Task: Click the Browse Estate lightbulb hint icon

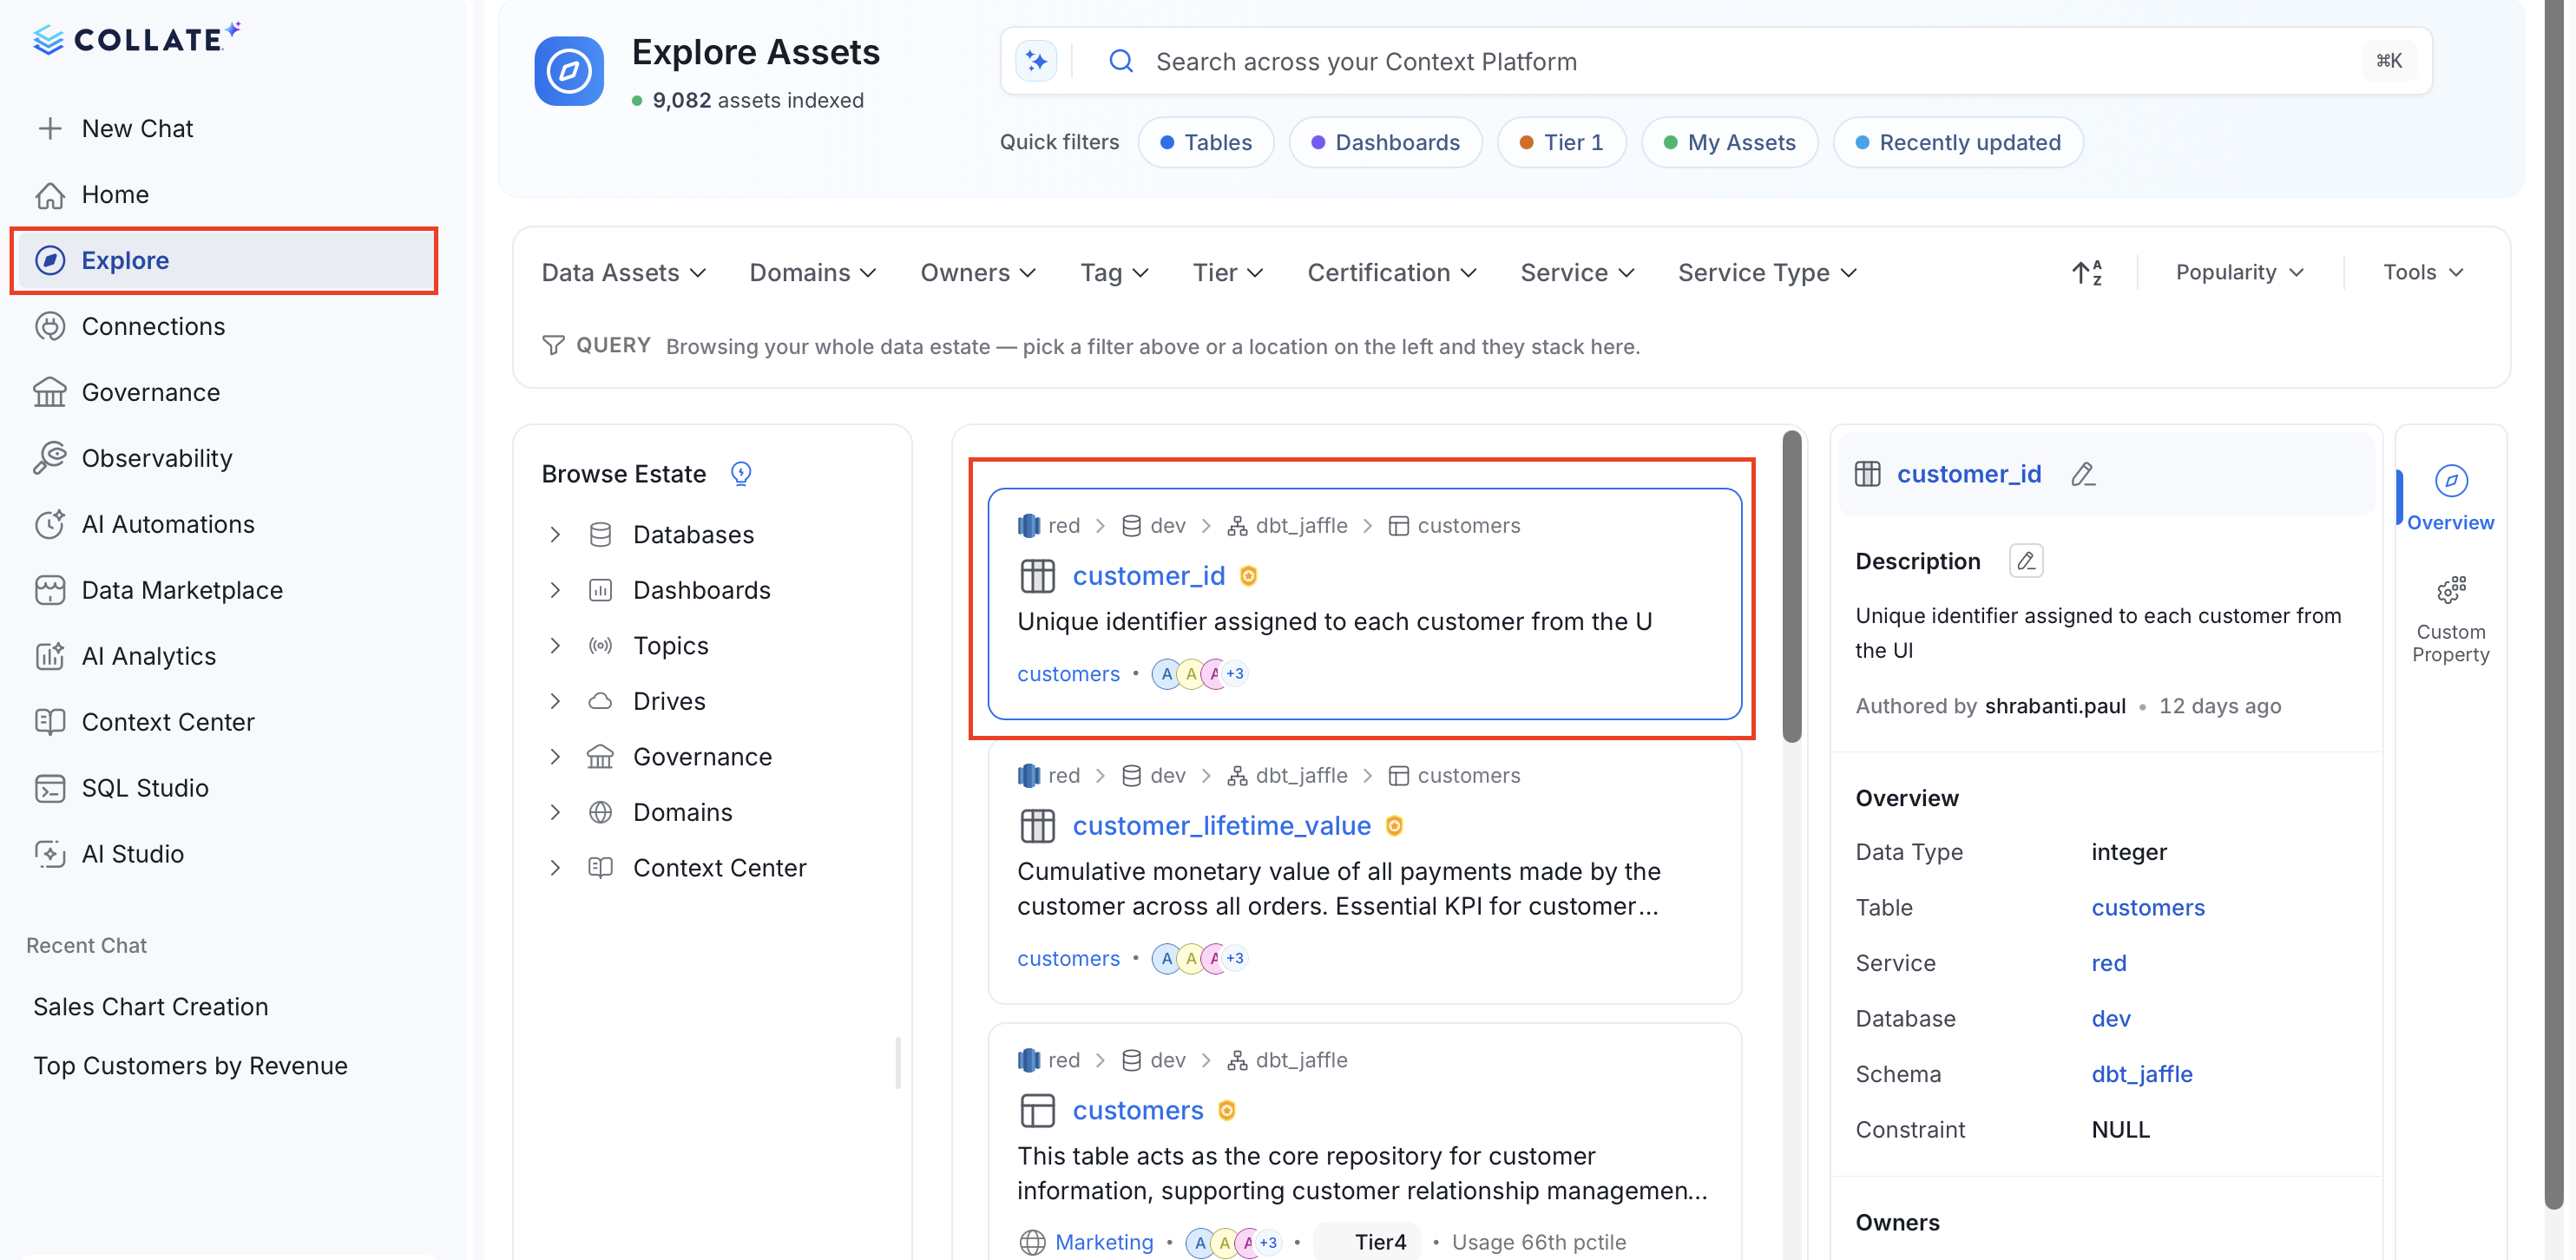Action: [741, 473]
